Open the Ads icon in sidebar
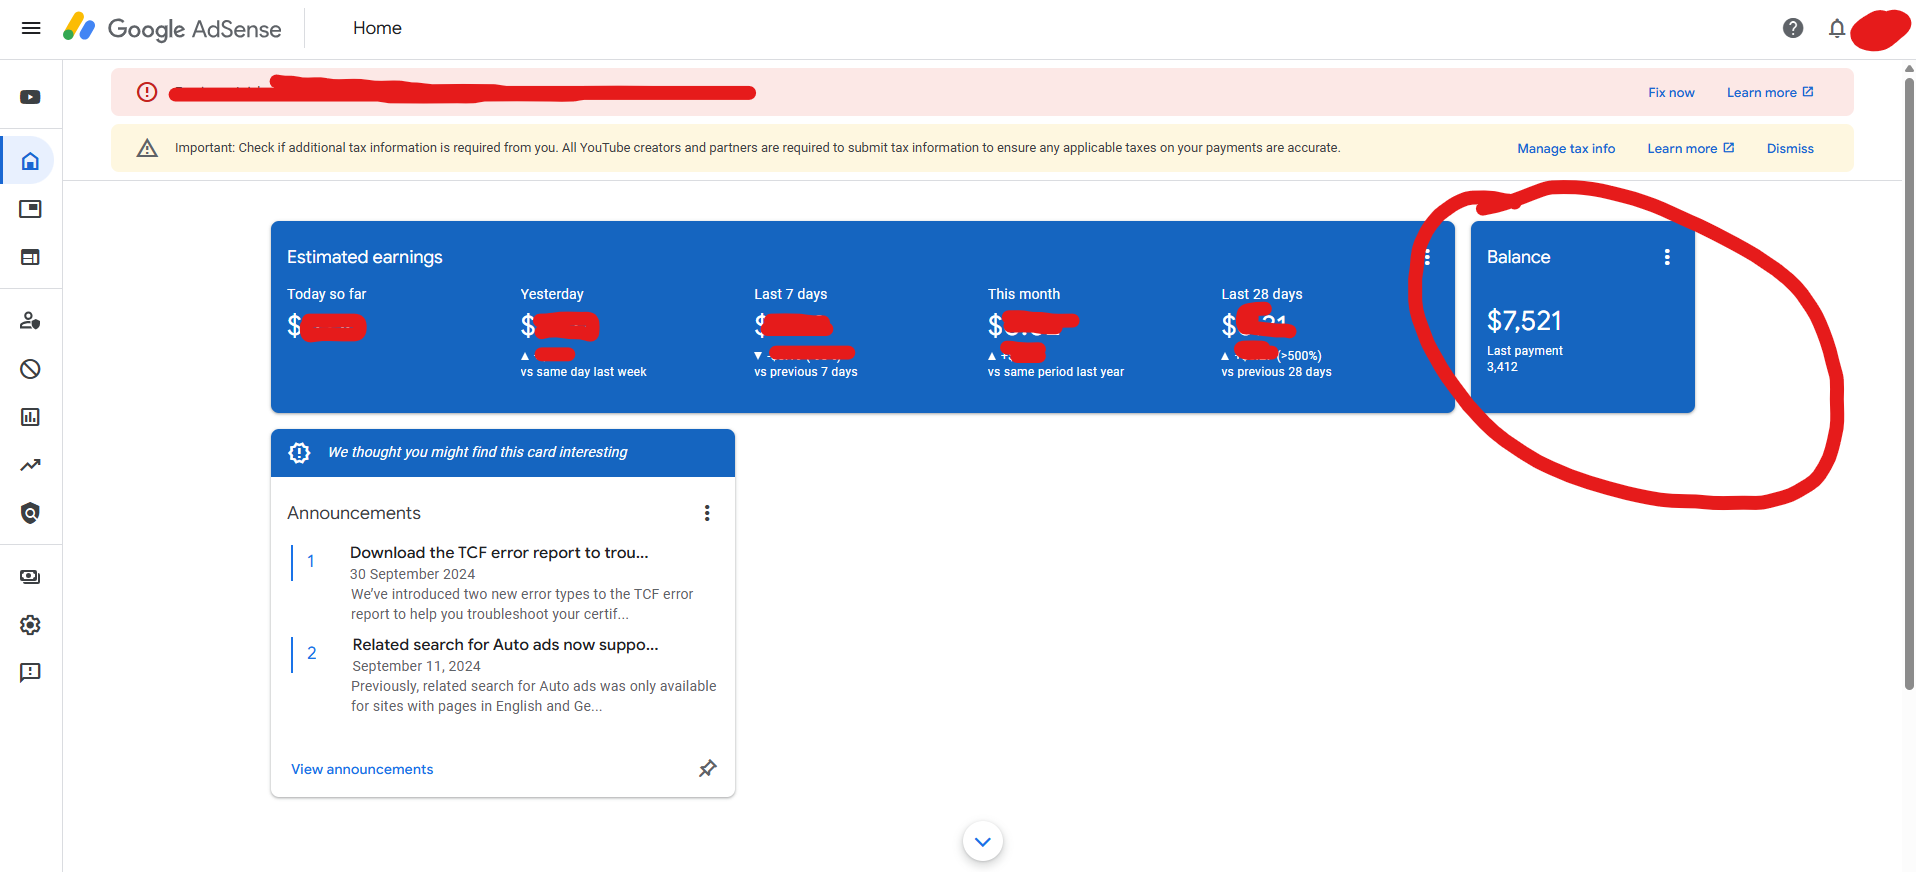Image resolution: width=1916 pixels, height=872 pixels. [x=31, y=209]
